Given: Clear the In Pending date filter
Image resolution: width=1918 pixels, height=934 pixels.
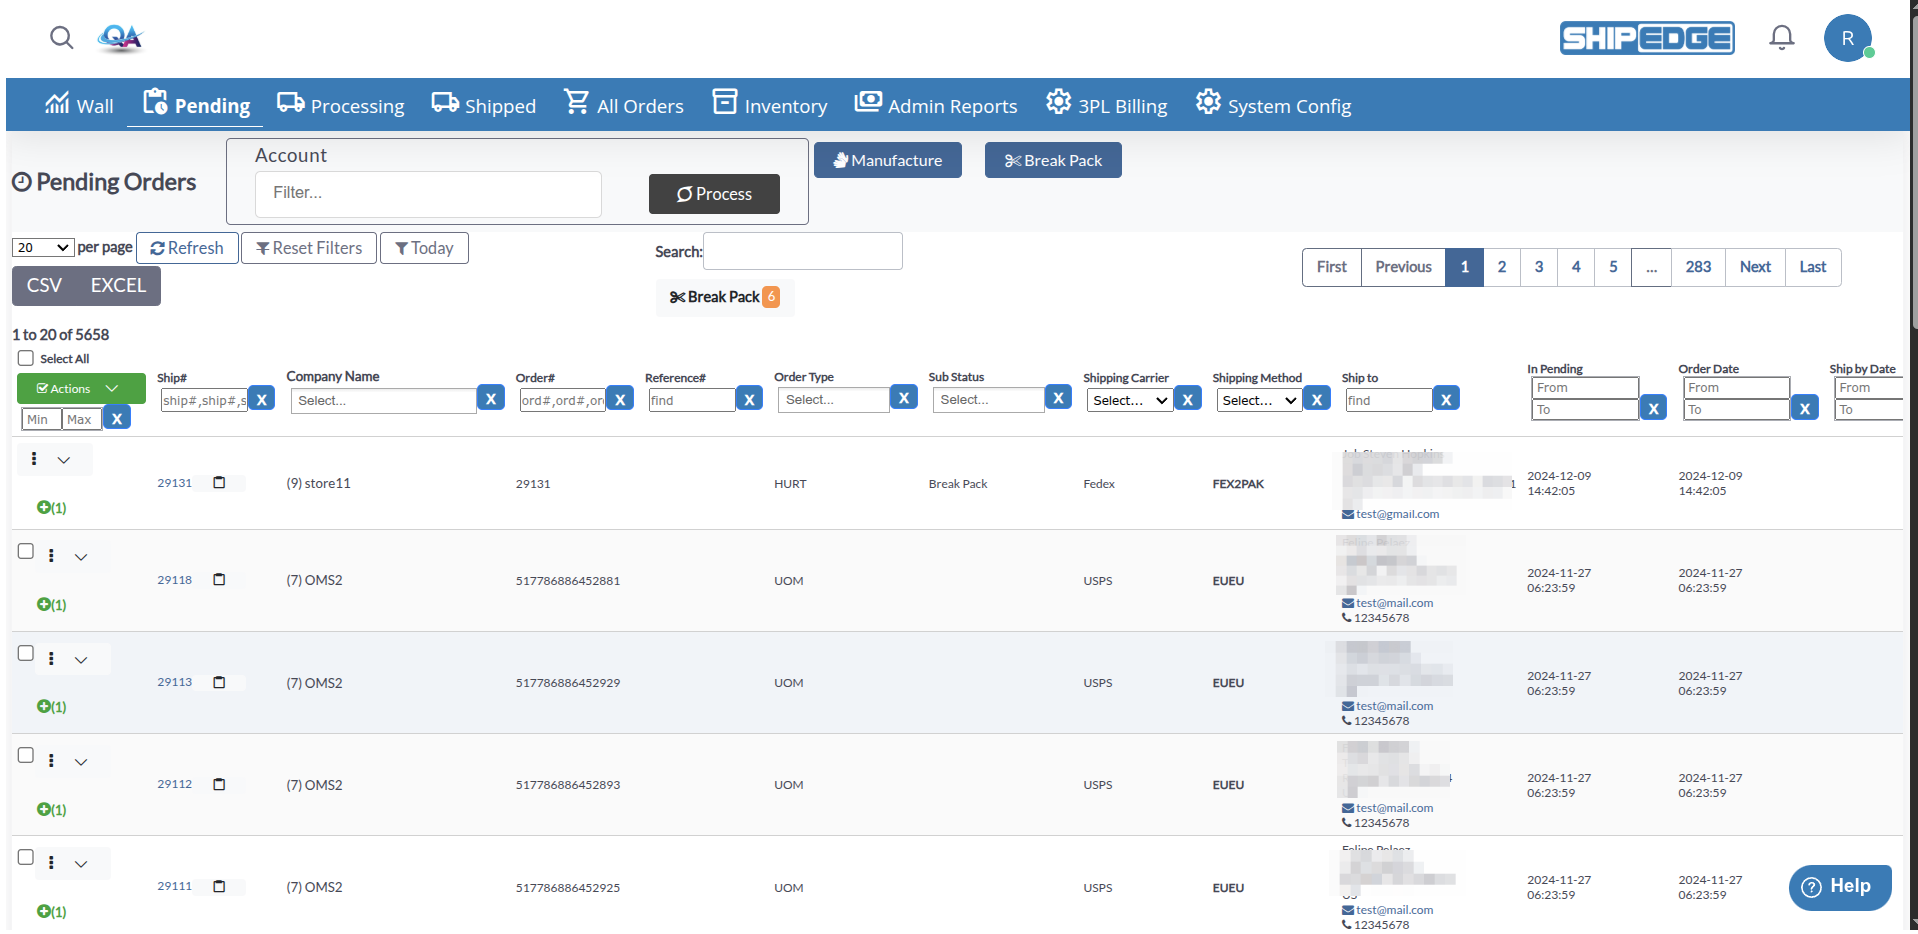Looking at the screenshot, I should [x=1653, y=408].
